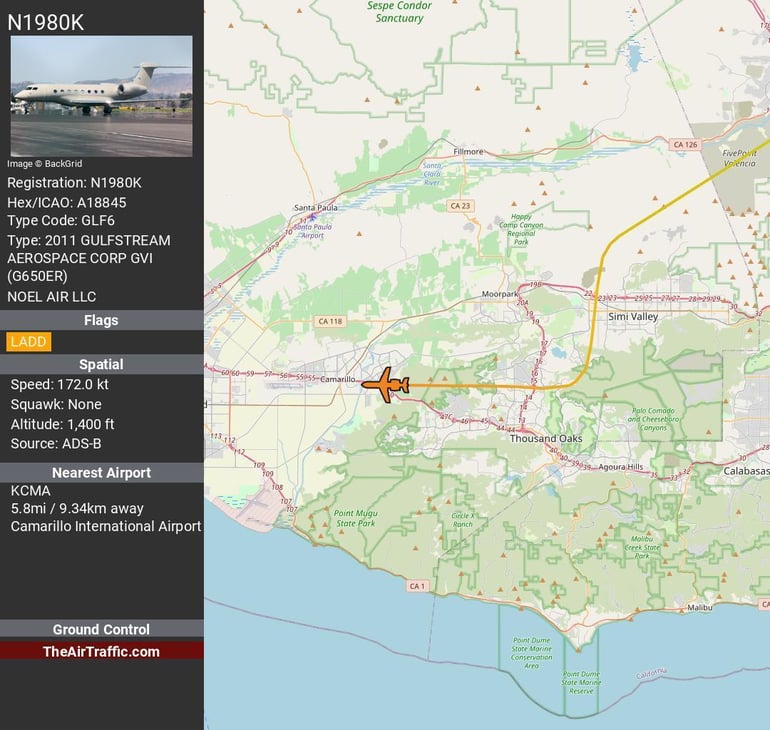Open the Ground Control section header
This screenshot has height=730, width=770.
pos(101,629)
